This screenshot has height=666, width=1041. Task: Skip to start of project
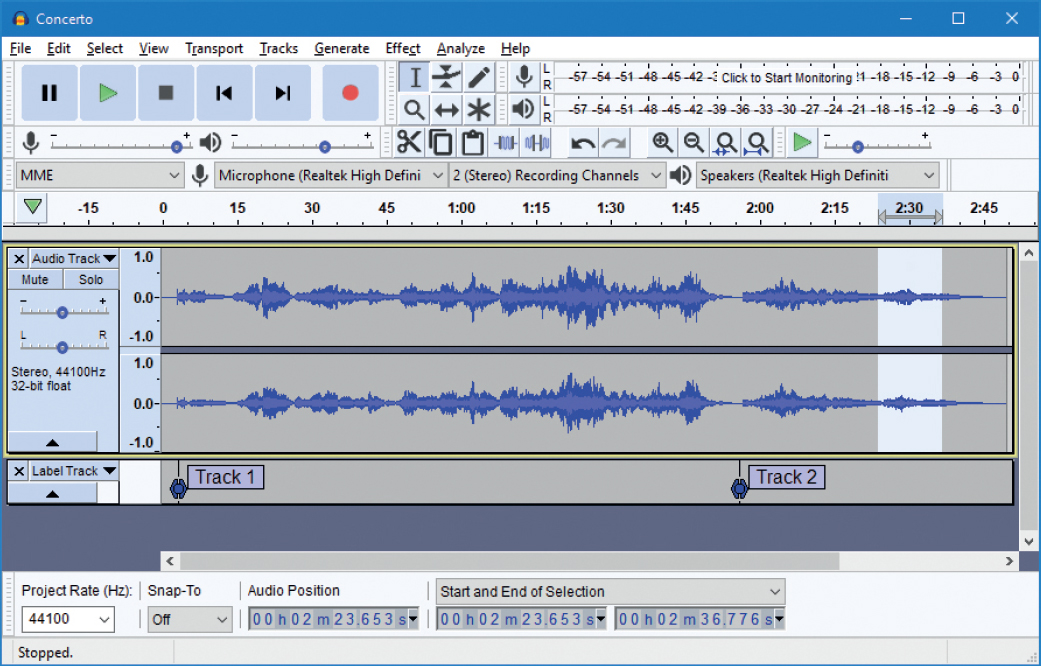tap(224, 93)
